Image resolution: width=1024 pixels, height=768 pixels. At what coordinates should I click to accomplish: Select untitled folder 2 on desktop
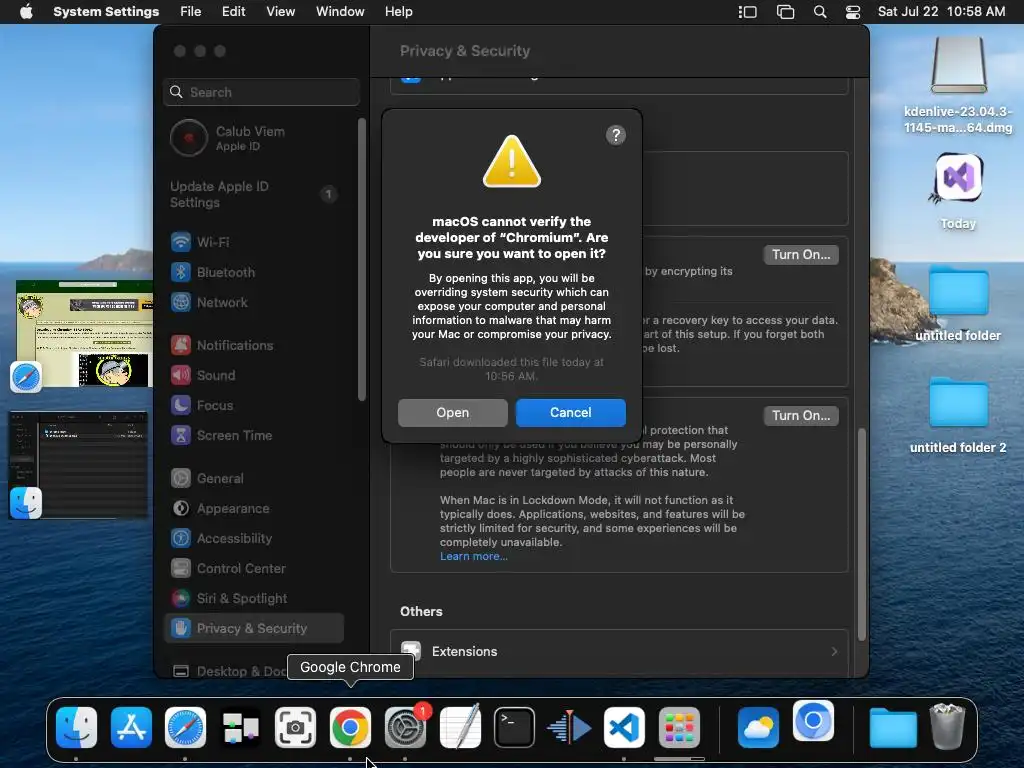pos(958,417)
